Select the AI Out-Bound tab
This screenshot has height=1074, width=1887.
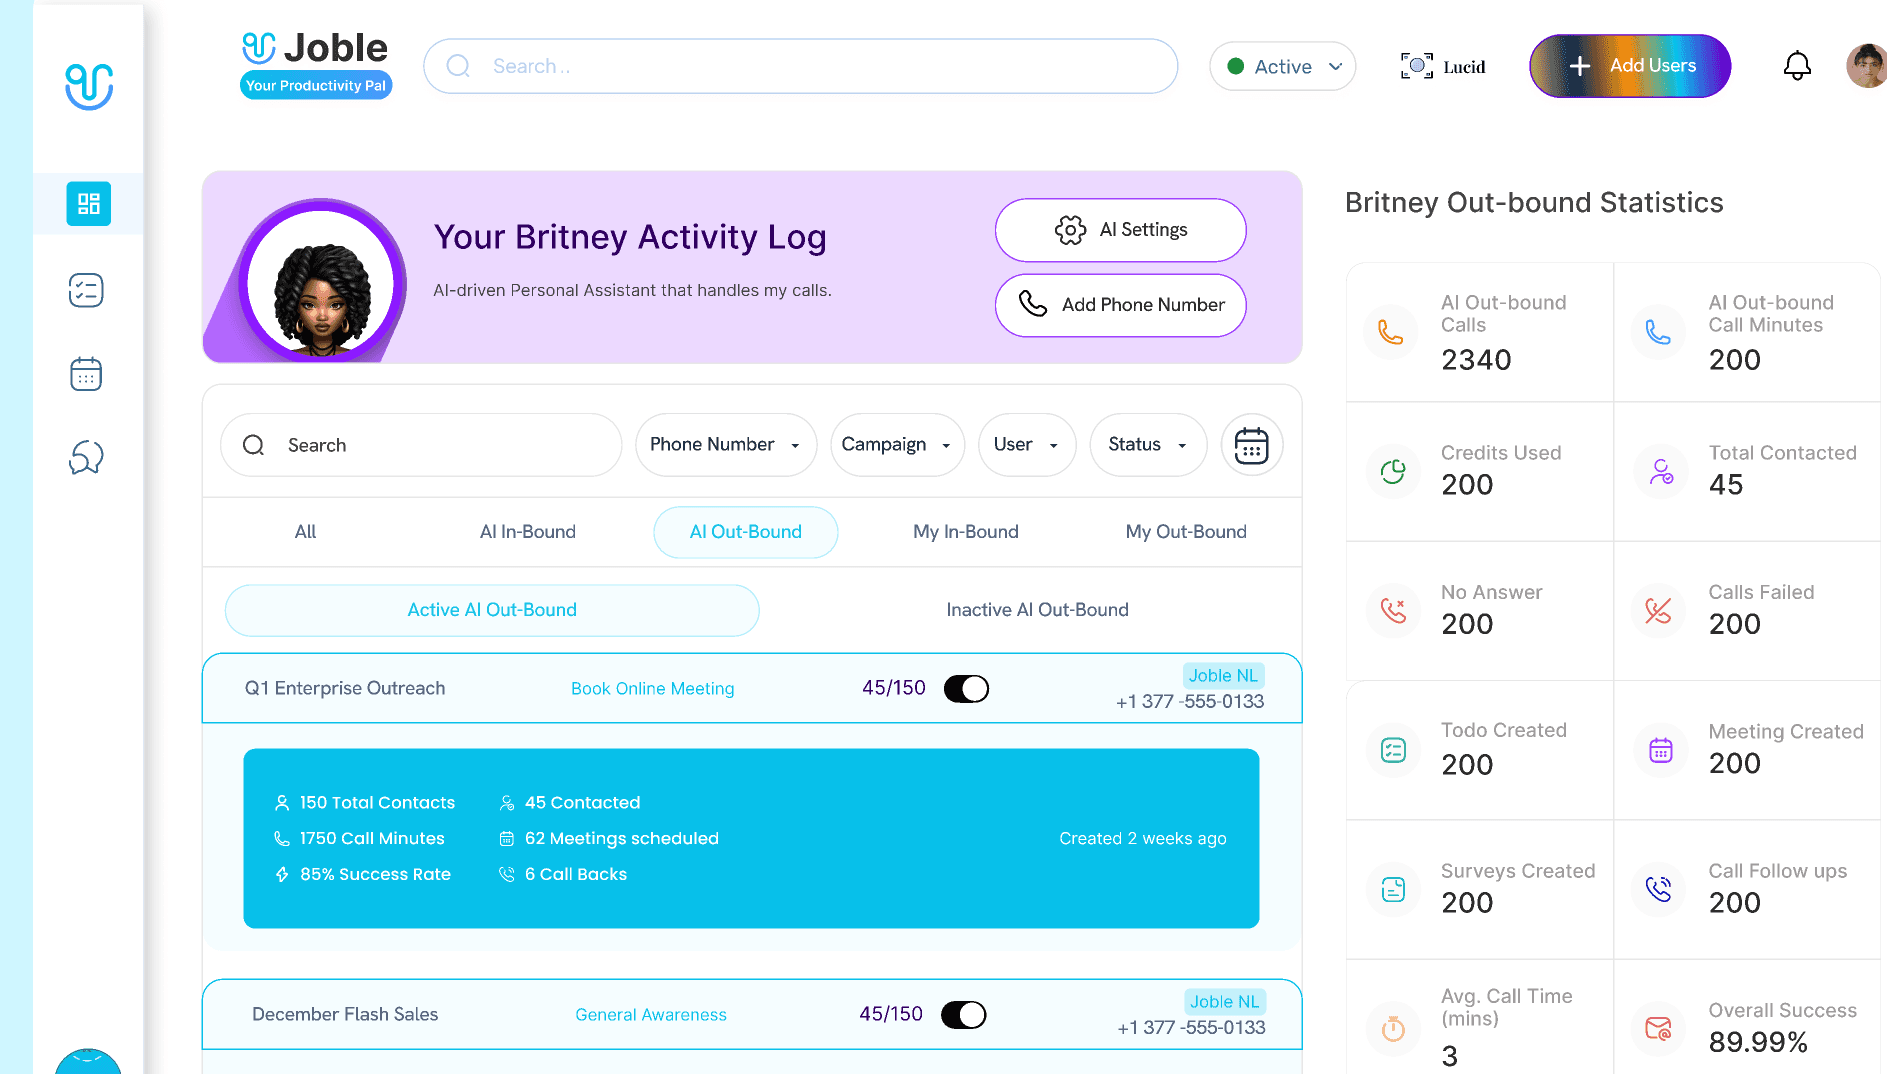(746, 532)
